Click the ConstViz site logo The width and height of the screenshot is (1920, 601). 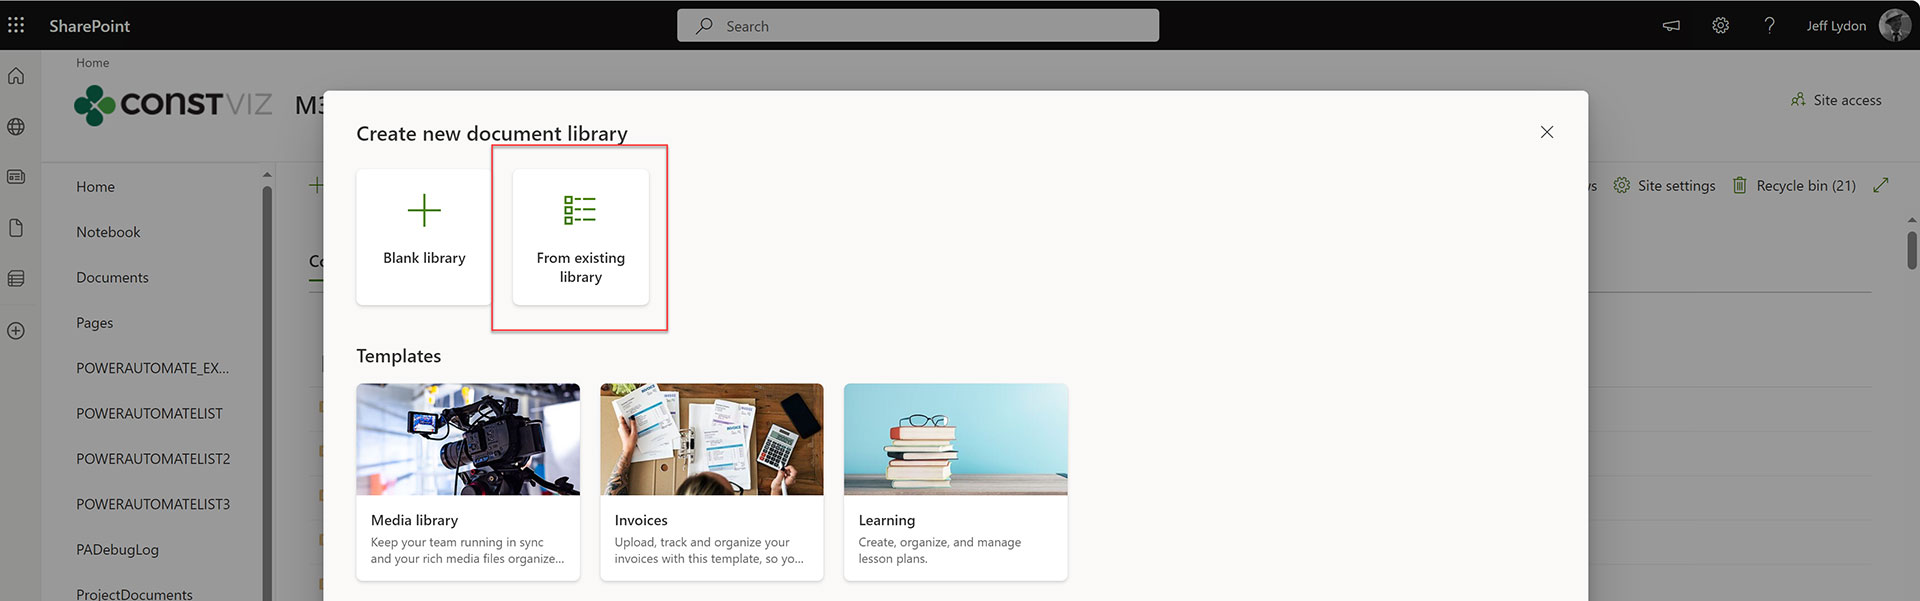(173, 104)
